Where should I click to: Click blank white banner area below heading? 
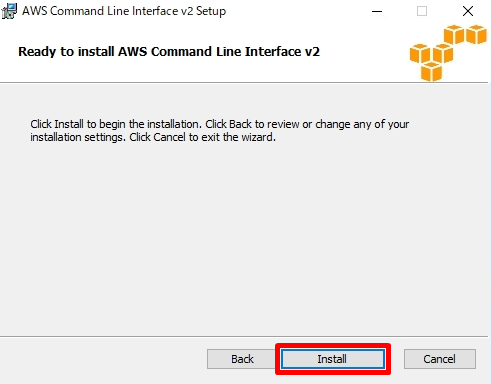(200, 72)
